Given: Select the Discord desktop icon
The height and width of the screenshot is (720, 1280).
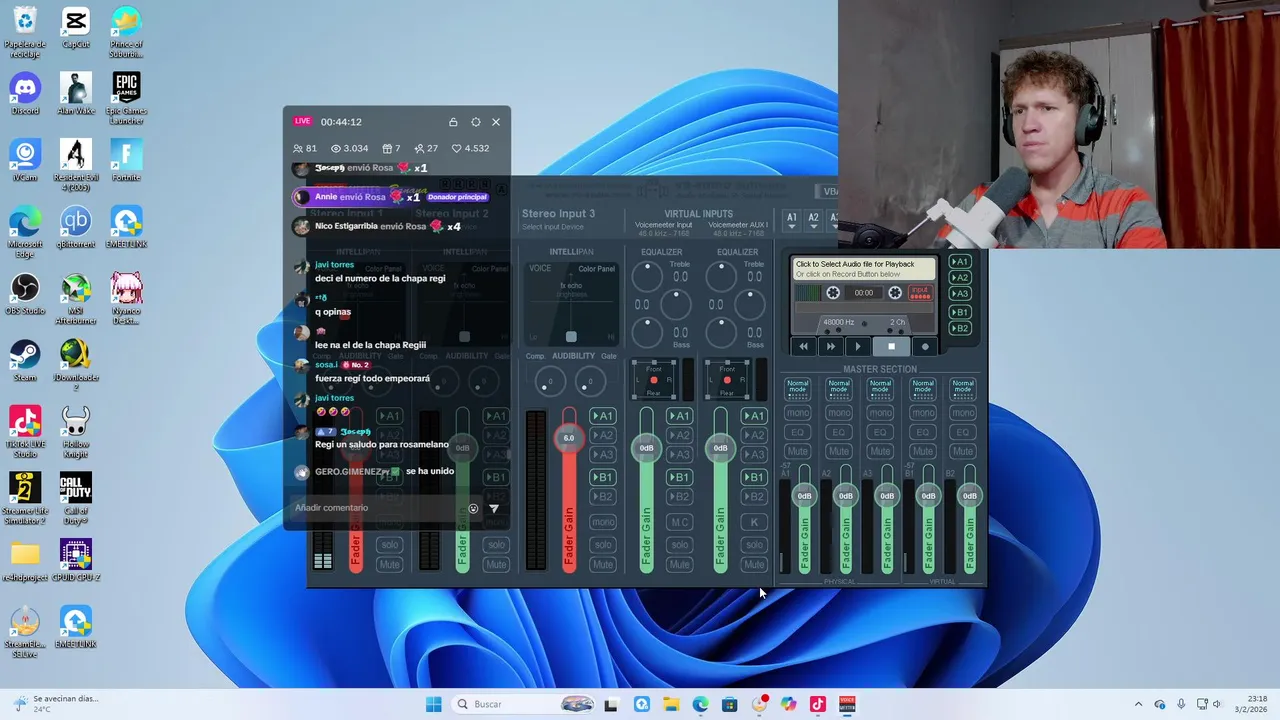Looking at the screenshot, I should (x=25, y=95).
